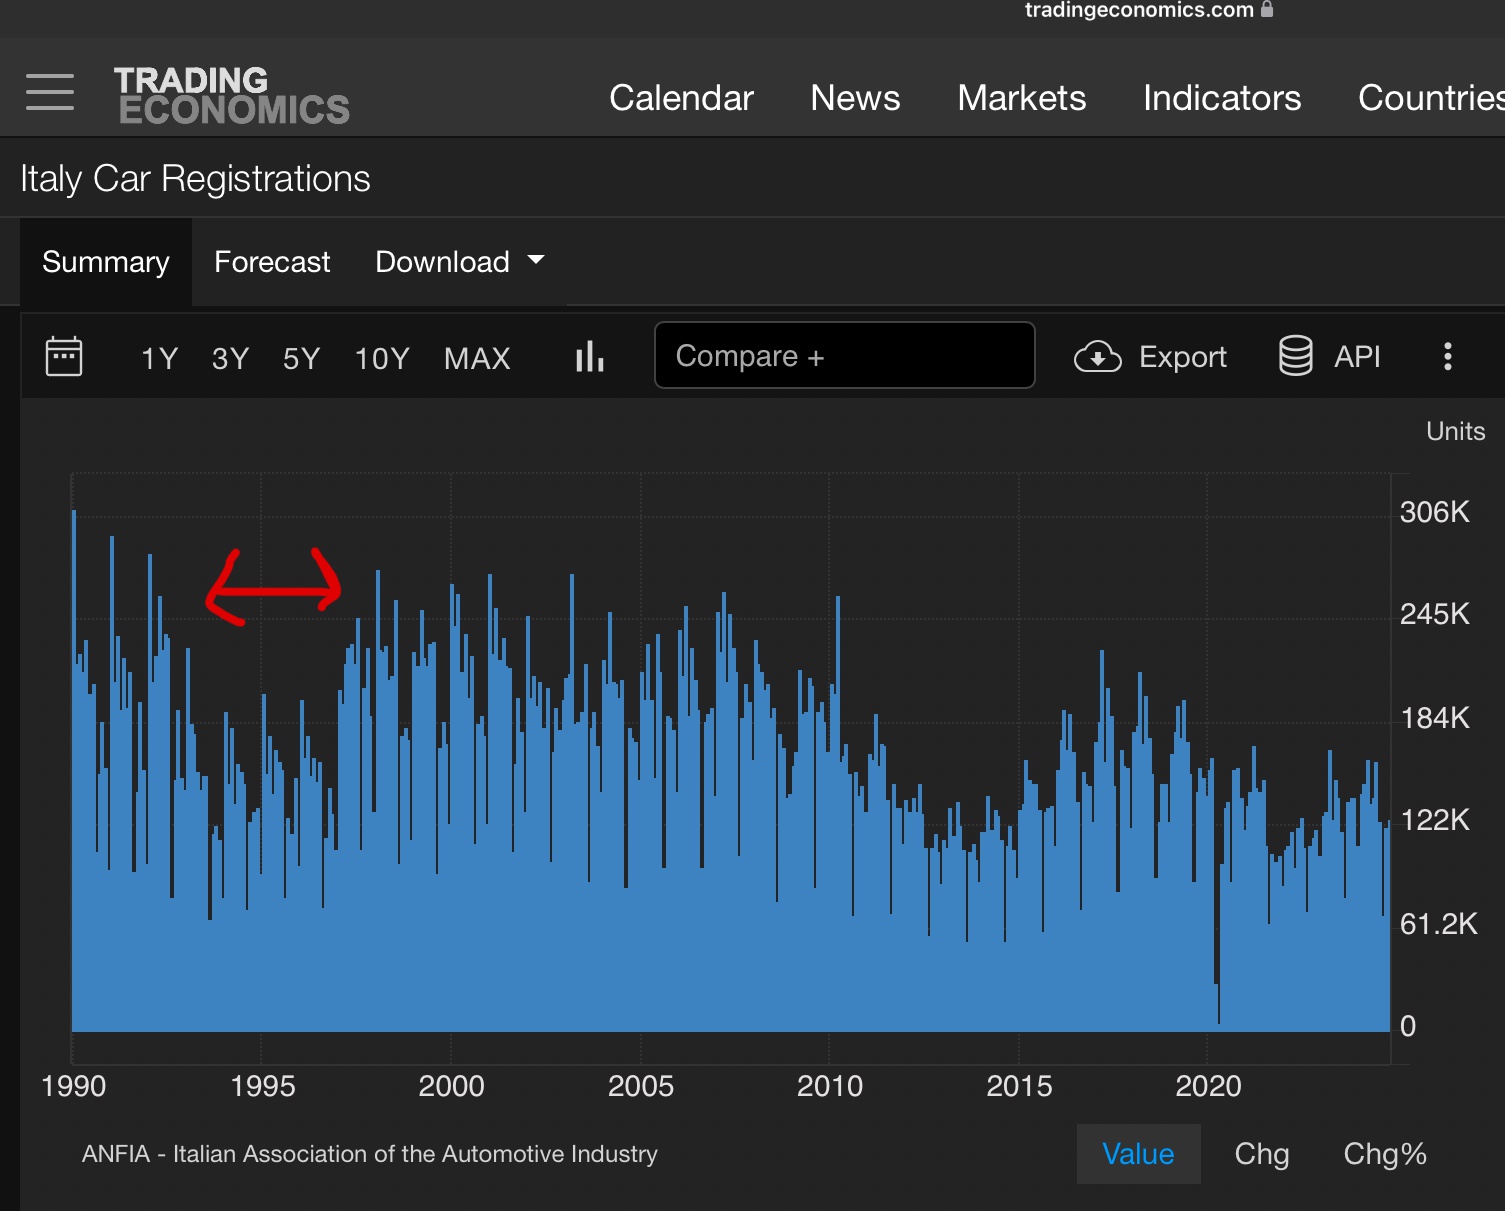Set chart range to MAX
1505x1211 pixels.
477,358
